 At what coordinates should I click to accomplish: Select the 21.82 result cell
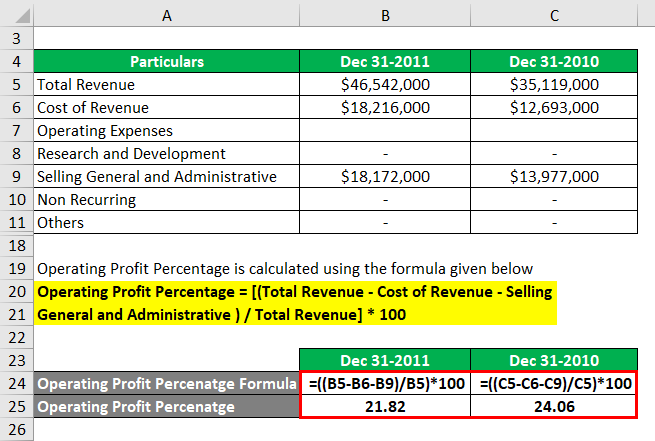(x=385, y=406)
